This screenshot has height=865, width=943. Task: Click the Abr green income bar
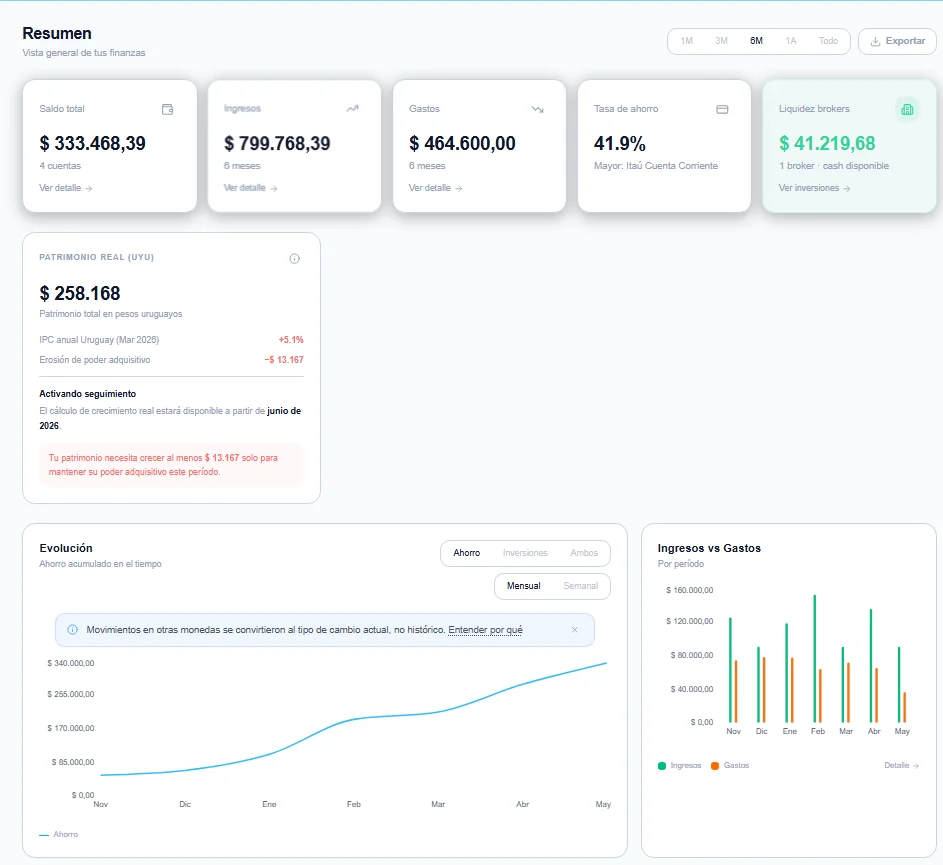pyautogui.click(x=871, y=666)
